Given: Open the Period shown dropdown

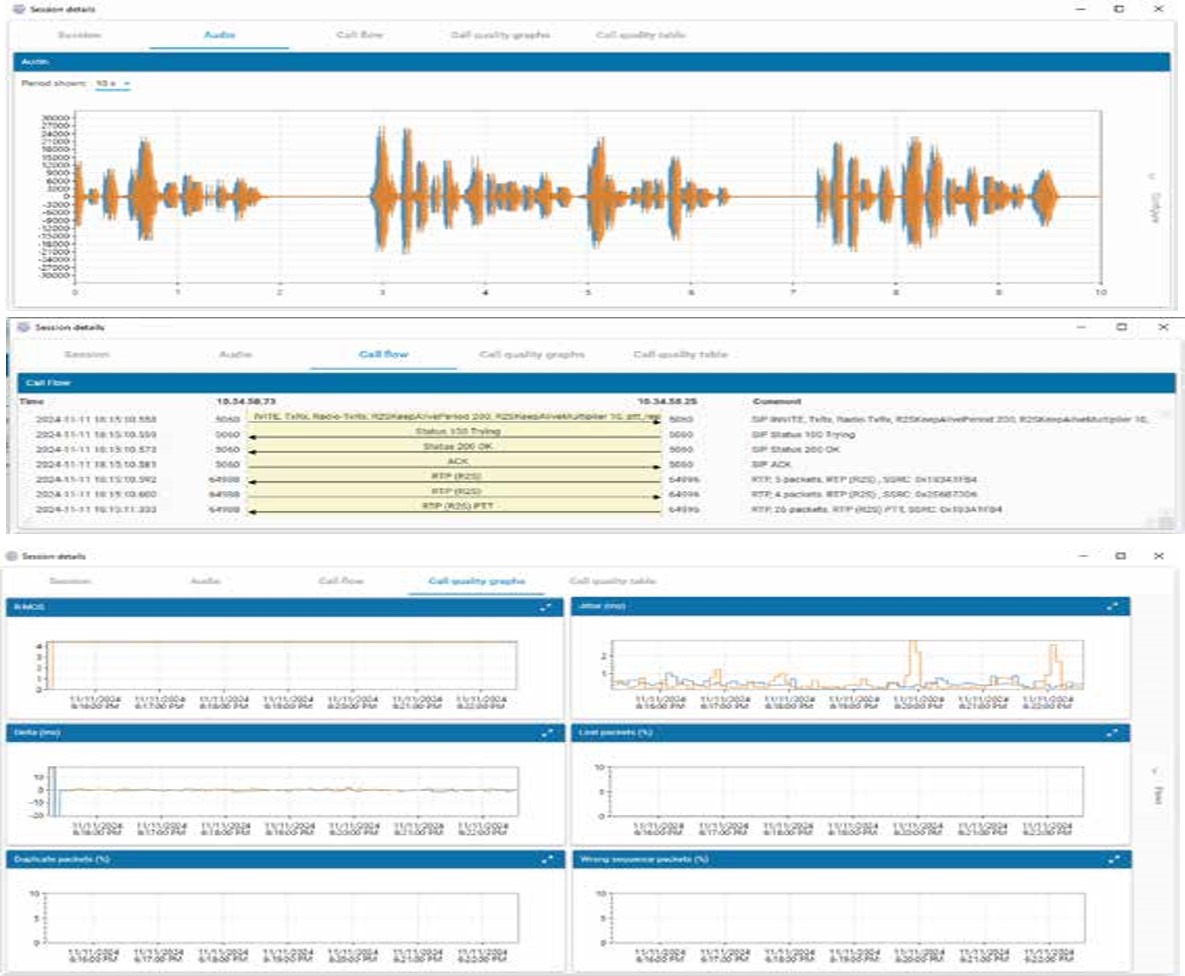Looking at the screenshot, I should pyautogui.click(x=113, y=84).
